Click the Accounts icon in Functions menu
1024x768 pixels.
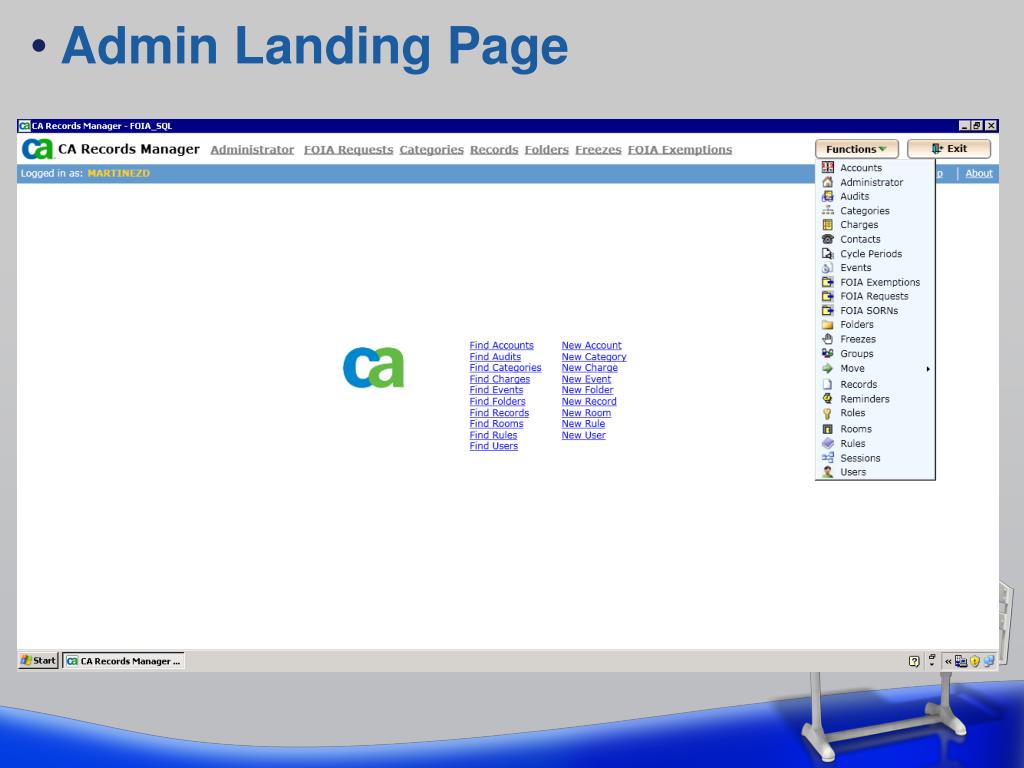[x=827, y=168]
